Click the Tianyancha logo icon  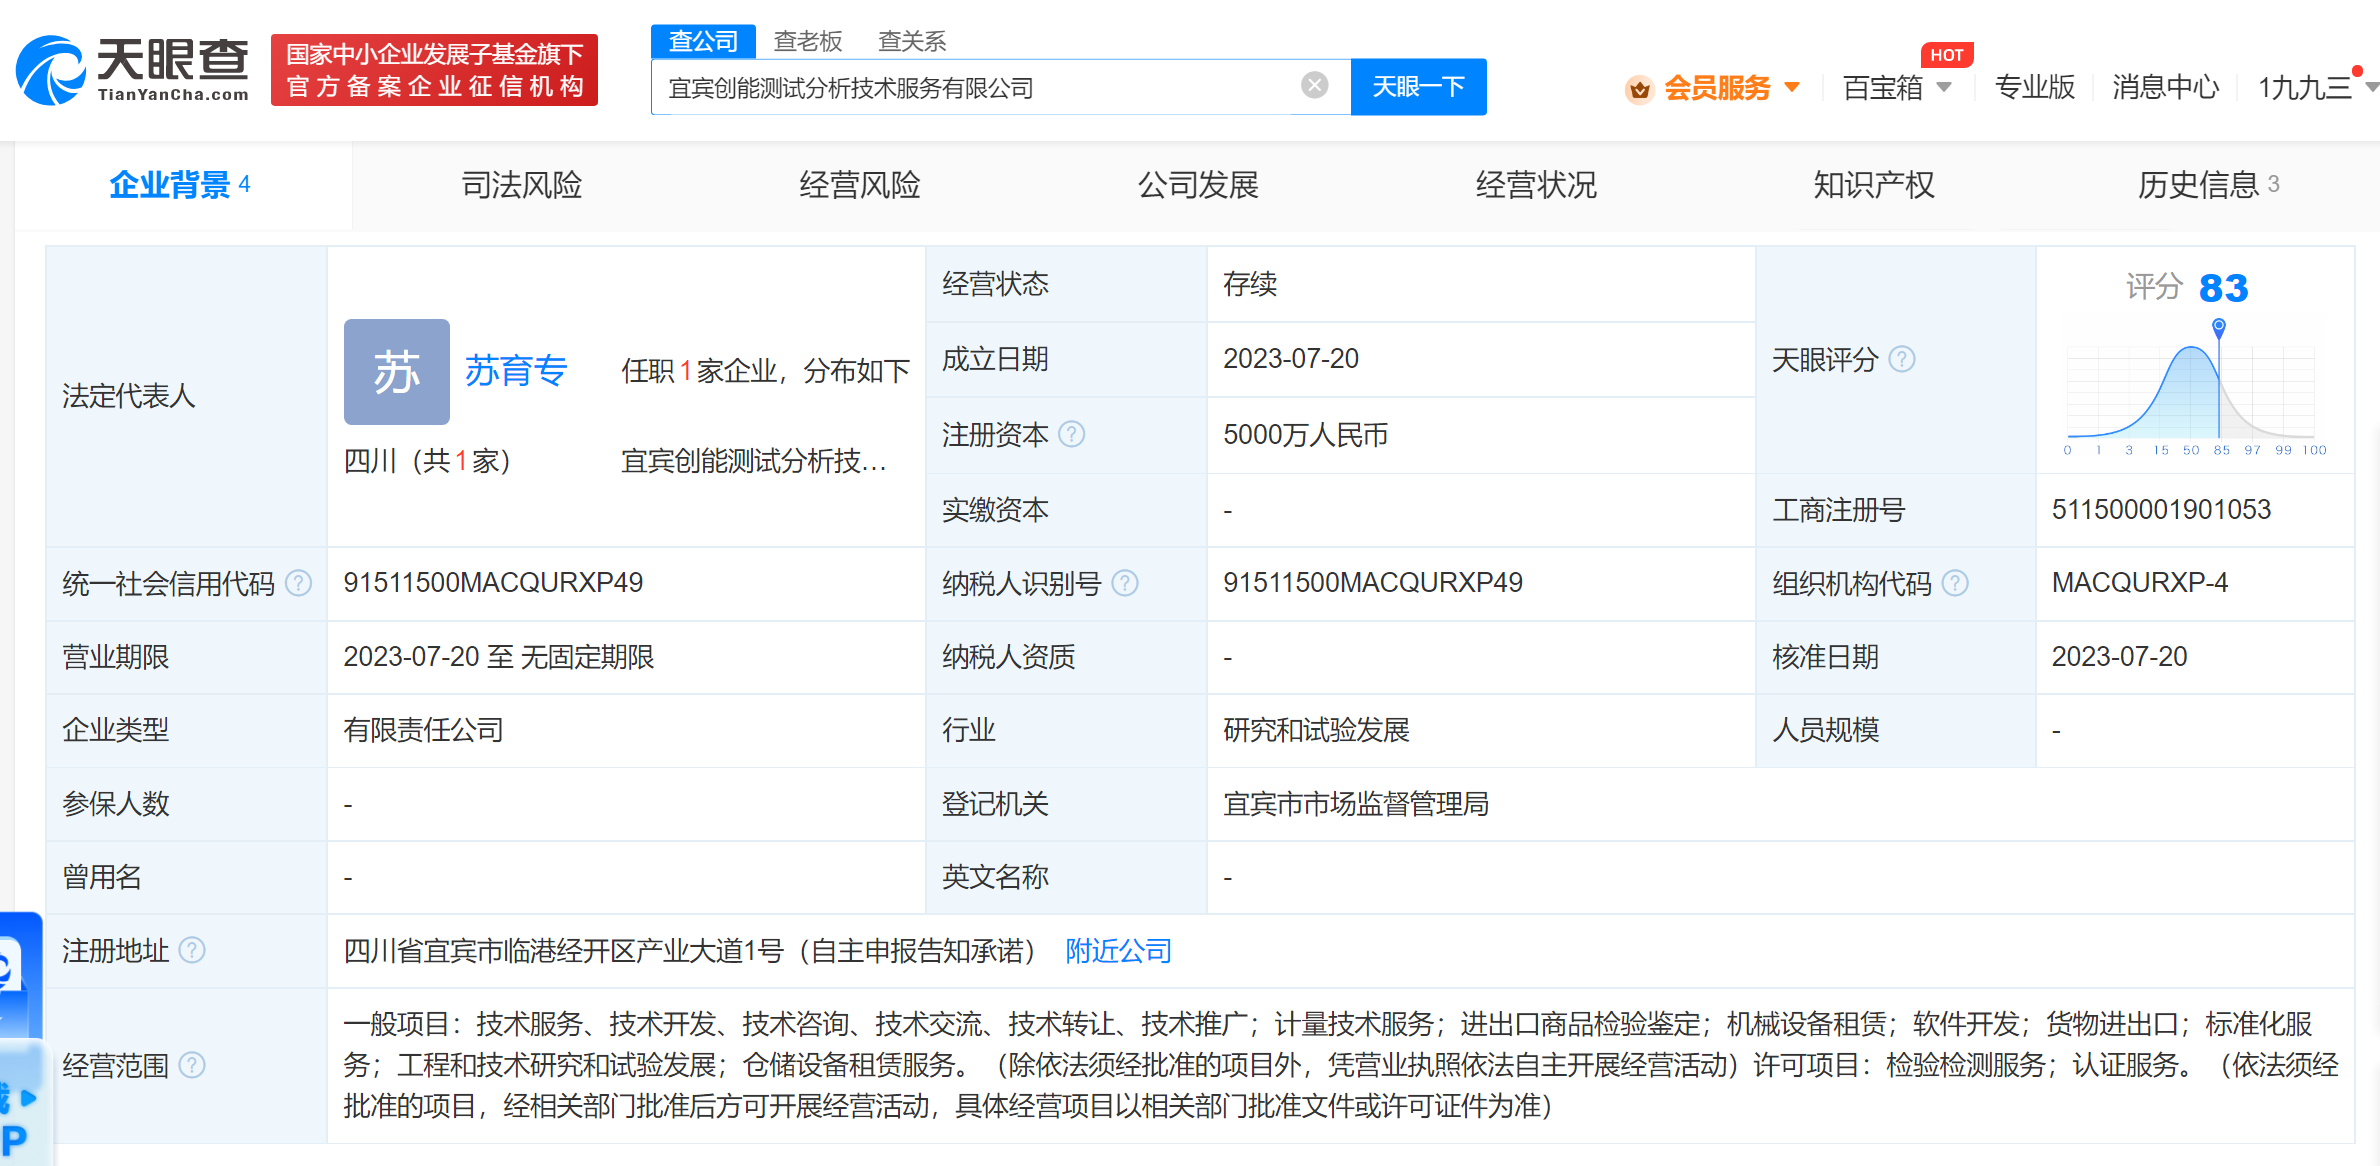pyautogui.click(x=50, y=70)
